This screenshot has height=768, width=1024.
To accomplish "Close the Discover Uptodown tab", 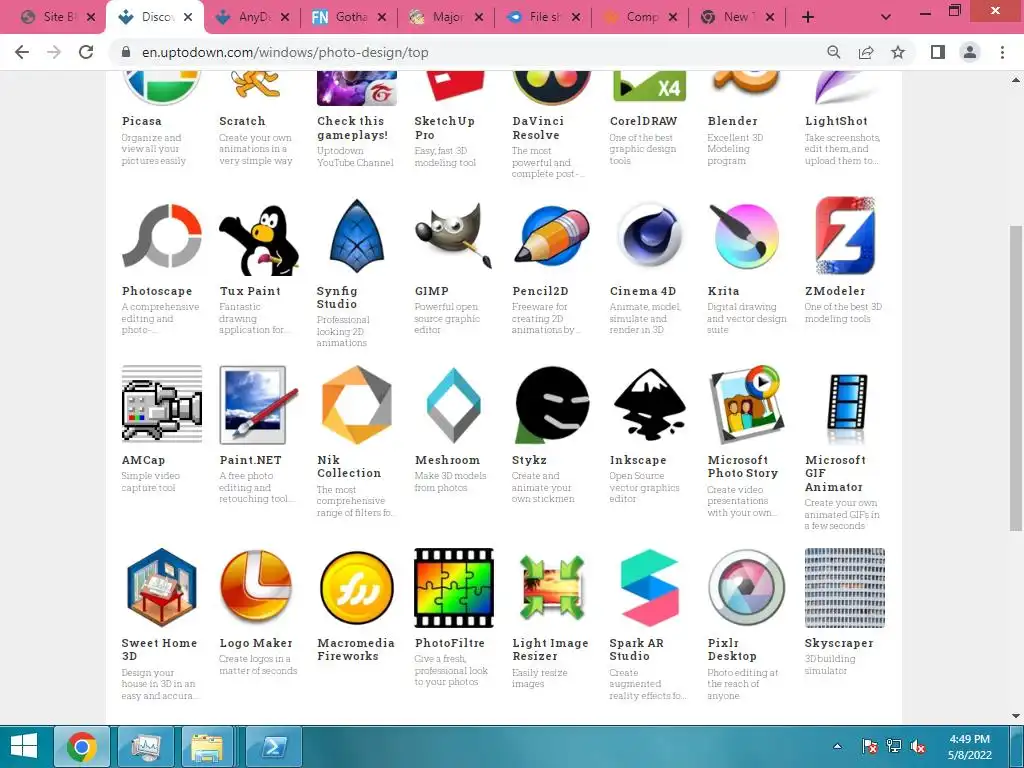I will tap(188, 17).
